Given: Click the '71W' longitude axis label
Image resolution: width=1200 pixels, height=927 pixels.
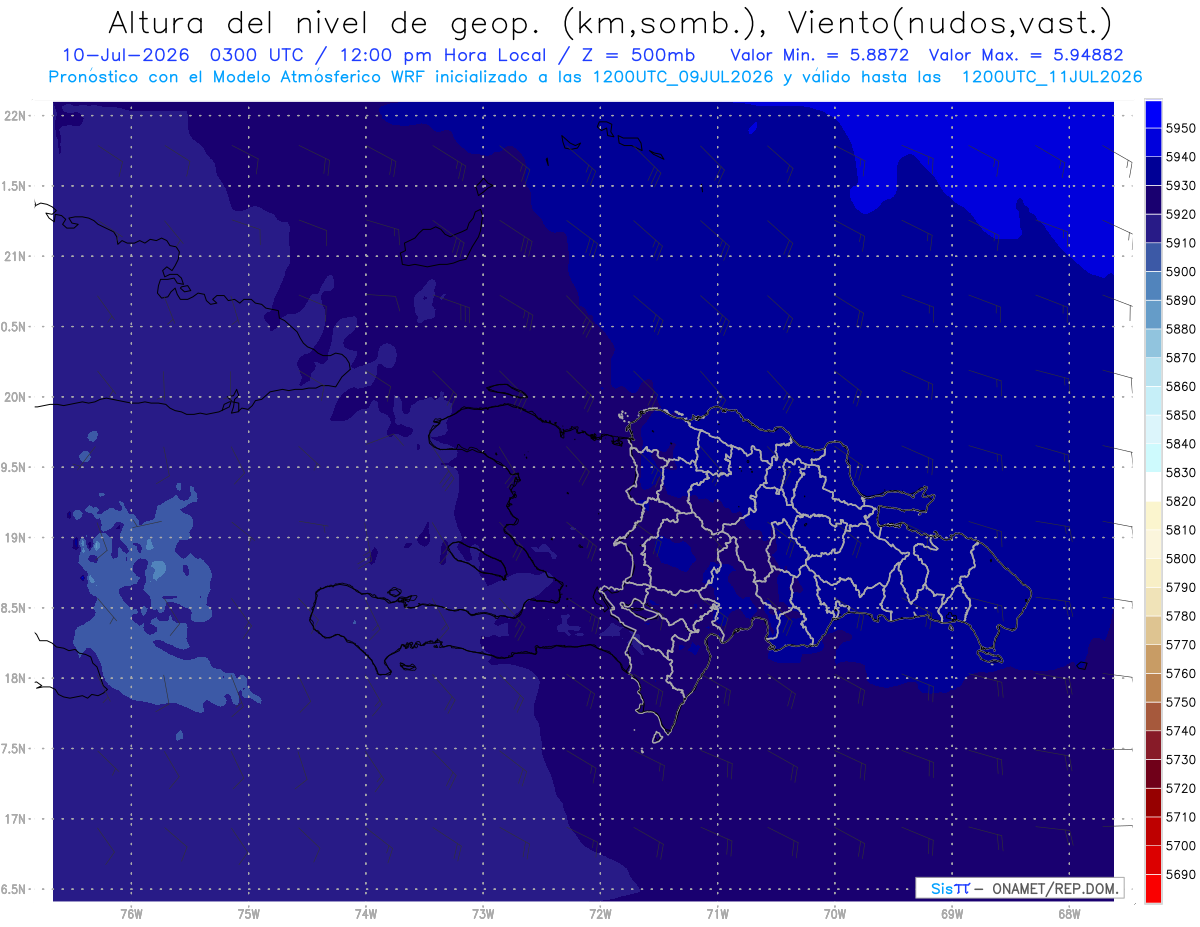Looking at the screenshot, I should [717, 914].
